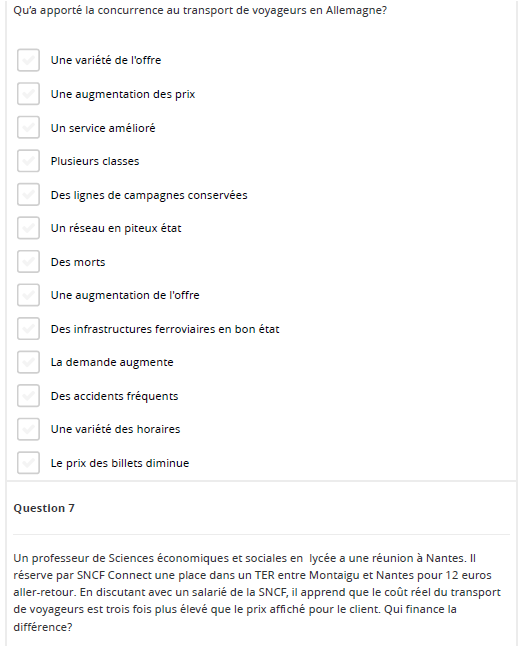Check 'Une augmentation de l'offre' option
523x646 pixels.
click(x=28, y=295)
